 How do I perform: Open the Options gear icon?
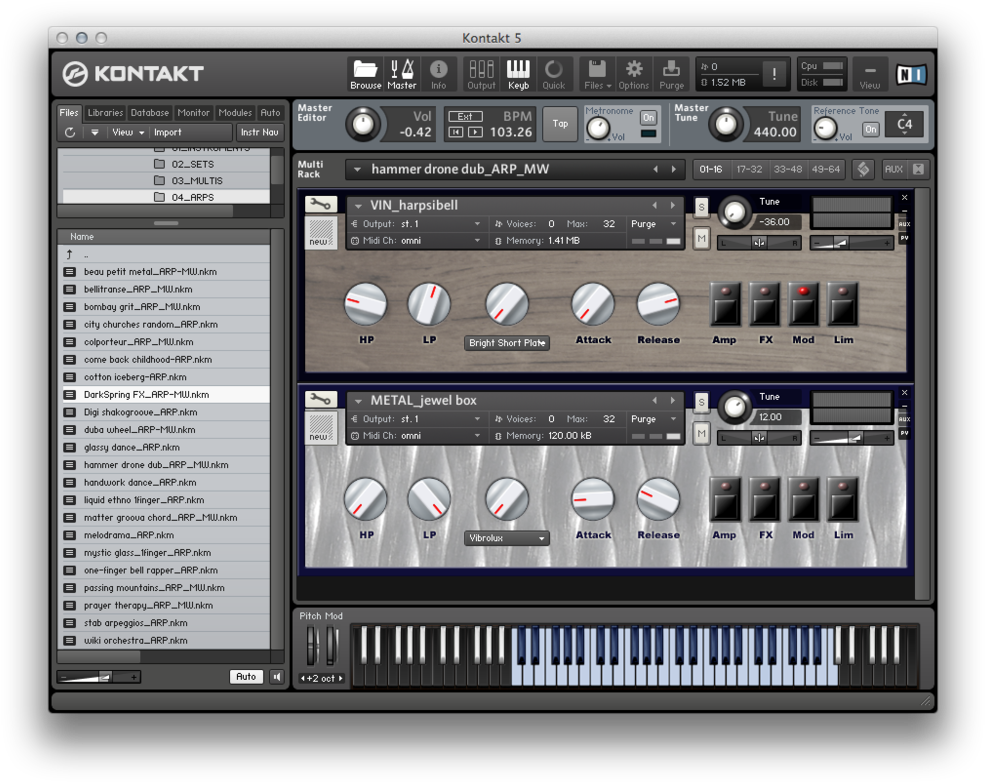(x=633, y=74)
